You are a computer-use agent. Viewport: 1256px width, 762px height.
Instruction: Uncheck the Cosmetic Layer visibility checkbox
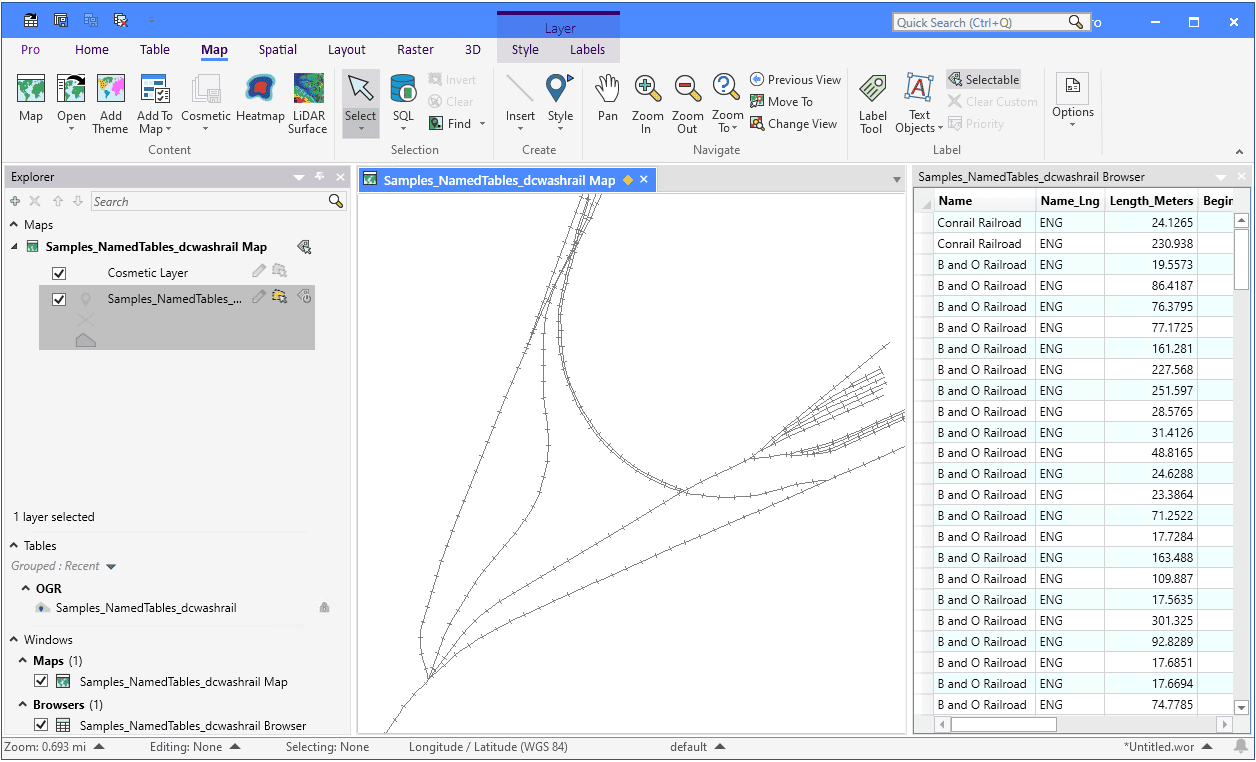point(59,273)
